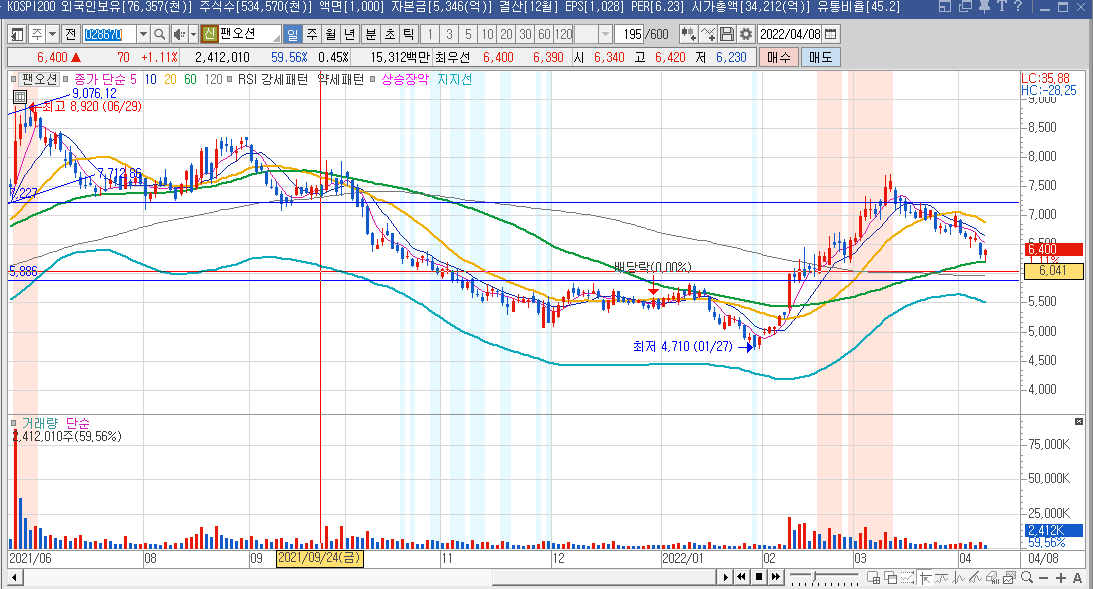Select the 월 (monthly) period toggle
The height and width of the screenshot is (589, 1093).
pyautogui.click(x=330, y=34)
